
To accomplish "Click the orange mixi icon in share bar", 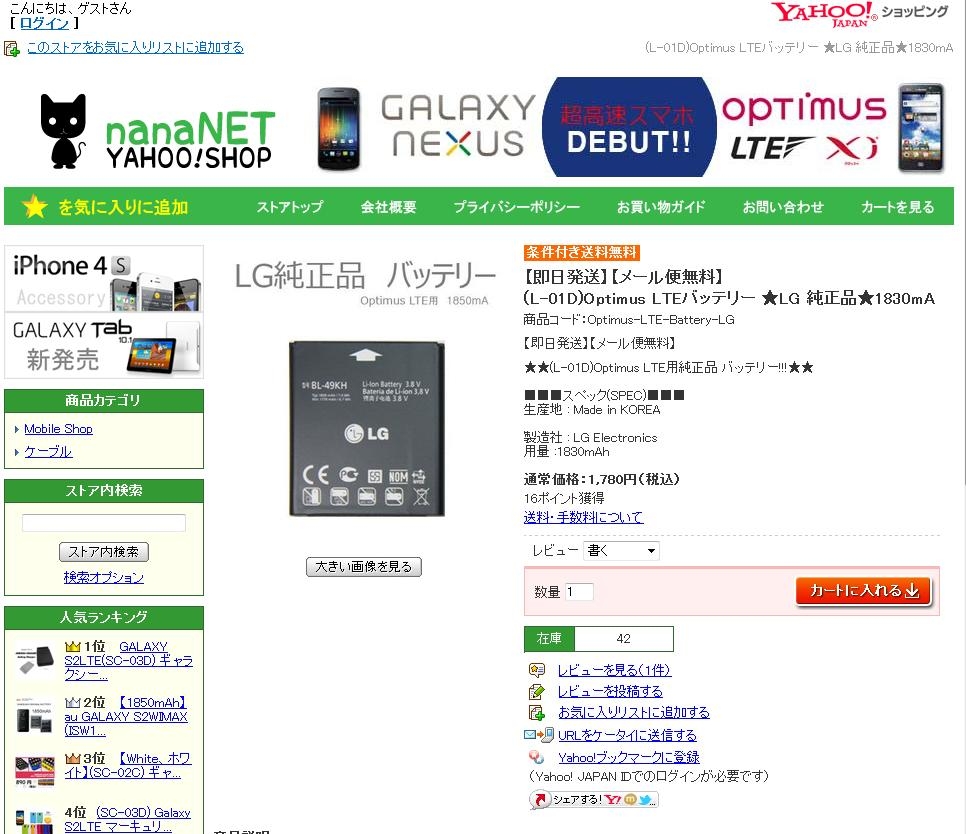I will 630,800.
